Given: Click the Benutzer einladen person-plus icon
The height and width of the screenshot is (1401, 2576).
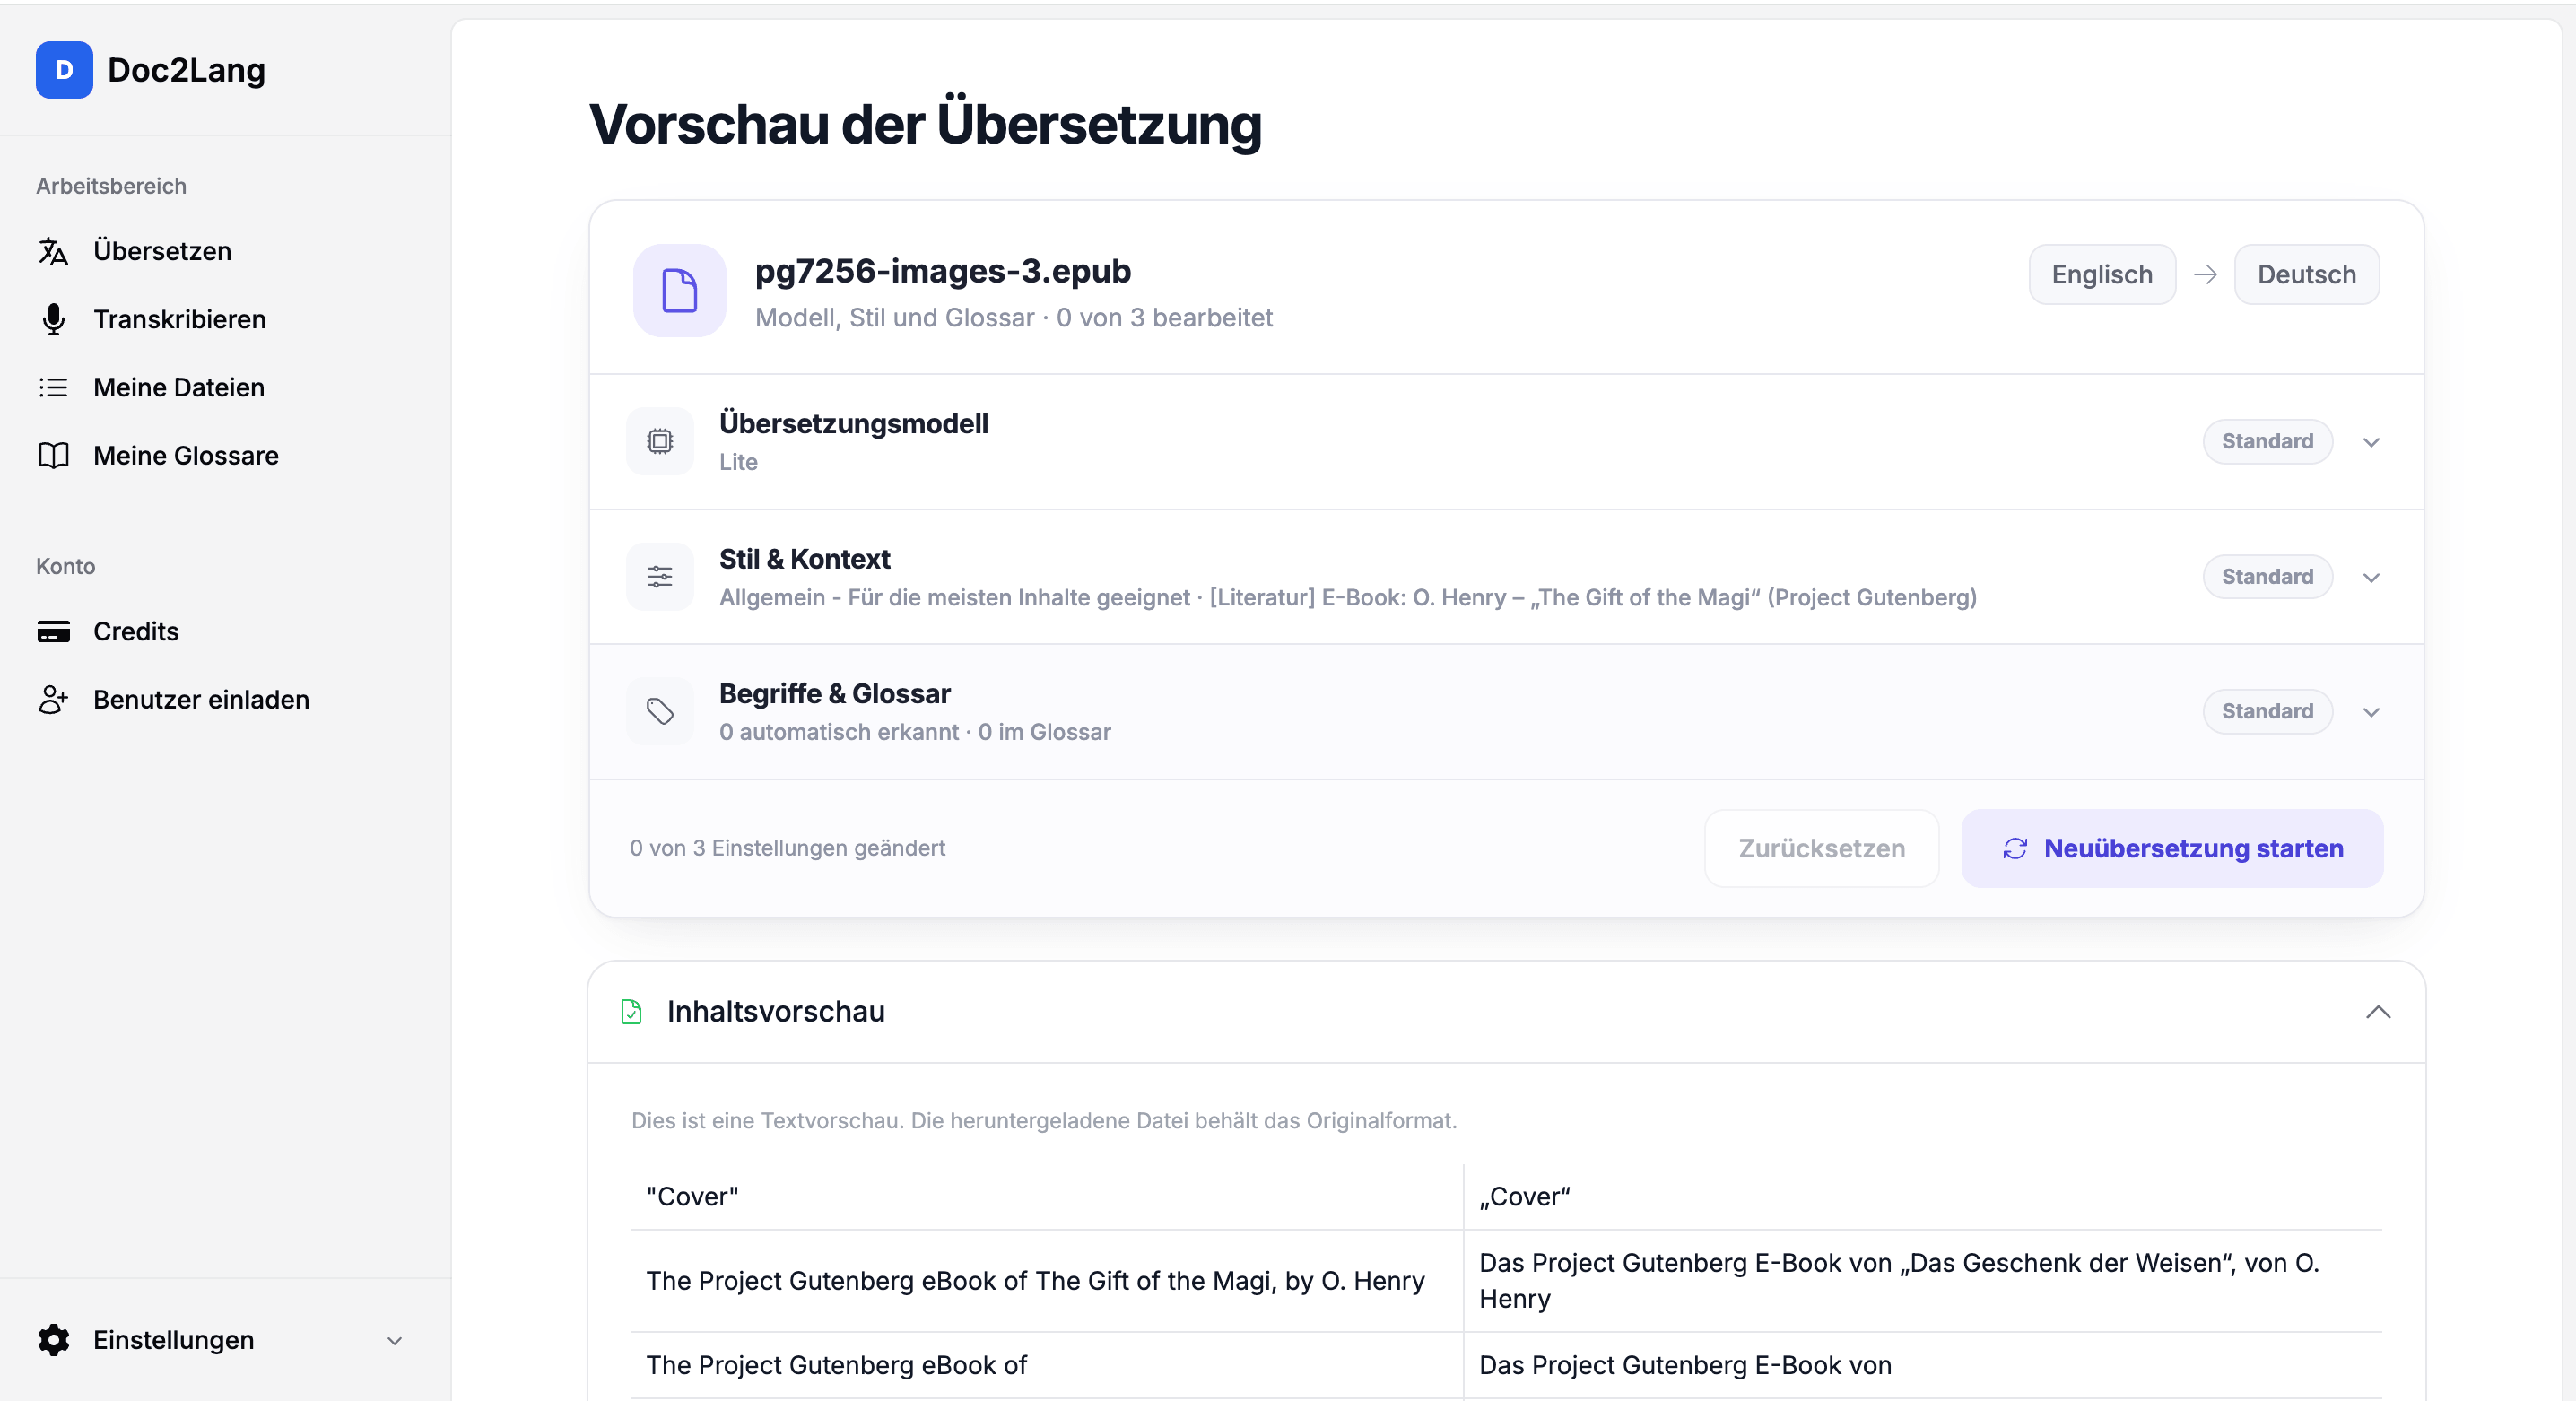Looking at the screenshot, I should pyautogui.click(x=53, y=699).
